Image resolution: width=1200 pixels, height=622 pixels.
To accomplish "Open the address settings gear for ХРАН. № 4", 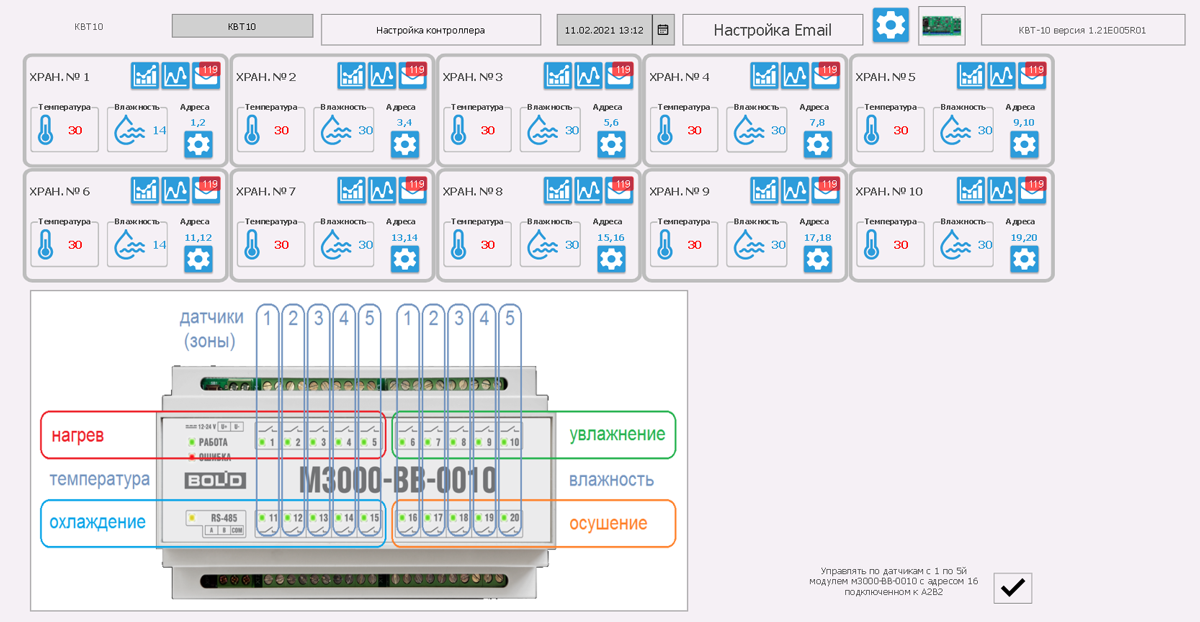I will pos(818,144).
